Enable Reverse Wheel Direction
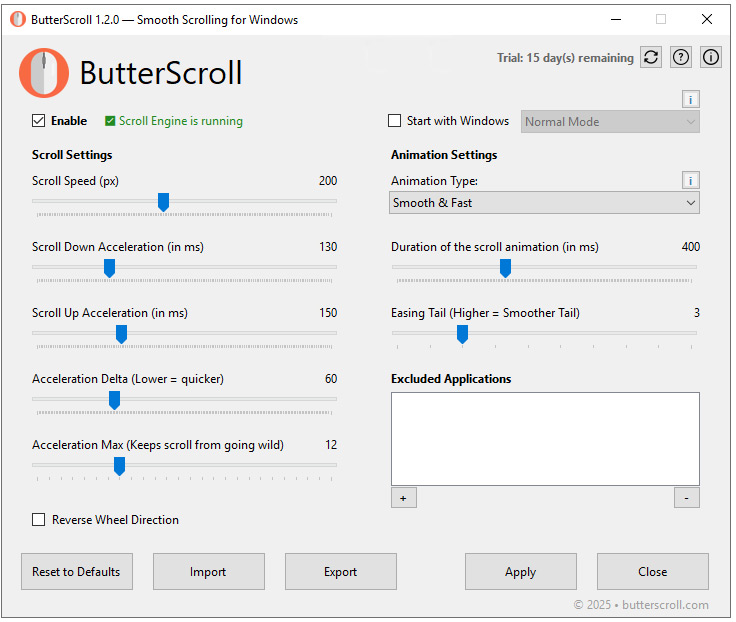Image resolution: width=736 pixels, height=622 pixels. click(38, 520)
